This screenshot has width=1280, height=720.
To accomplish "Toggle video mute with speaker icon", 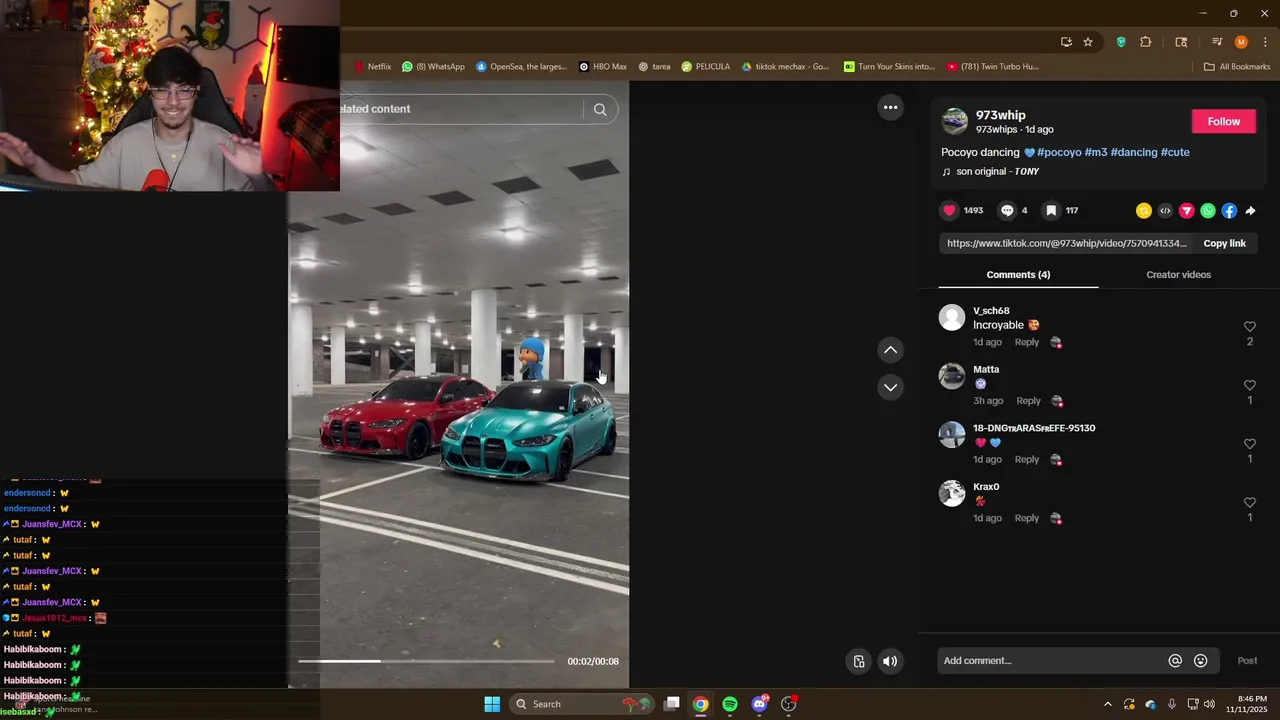I will coord(890,661).
